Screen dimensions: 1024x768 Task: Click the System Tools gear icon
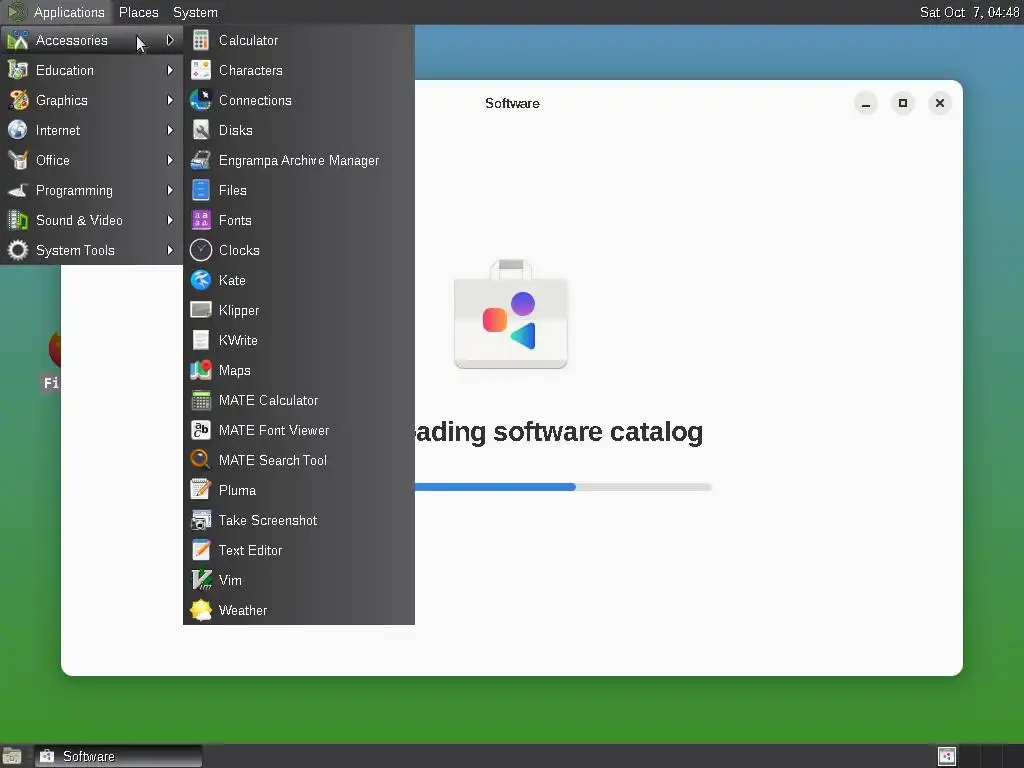coord(18,250)
